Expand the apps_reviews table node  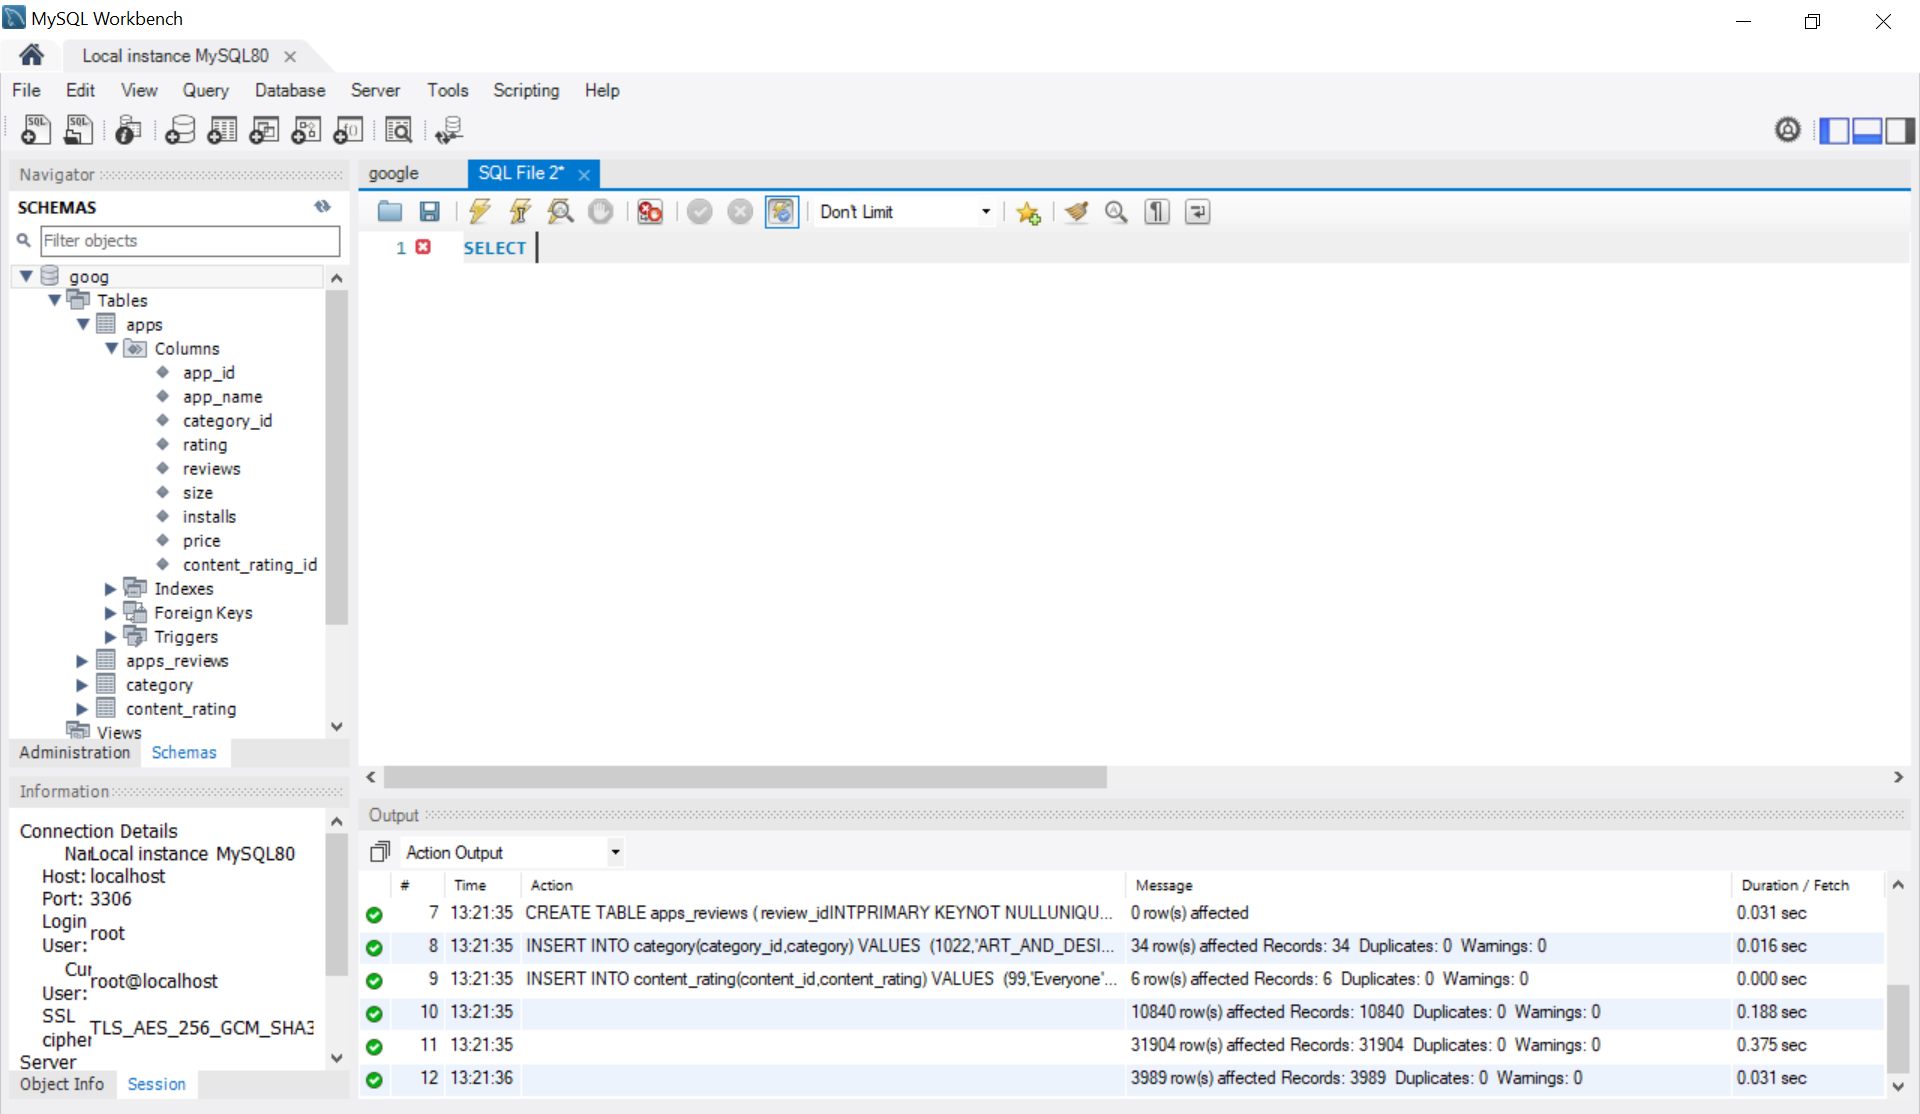(82, 661)
